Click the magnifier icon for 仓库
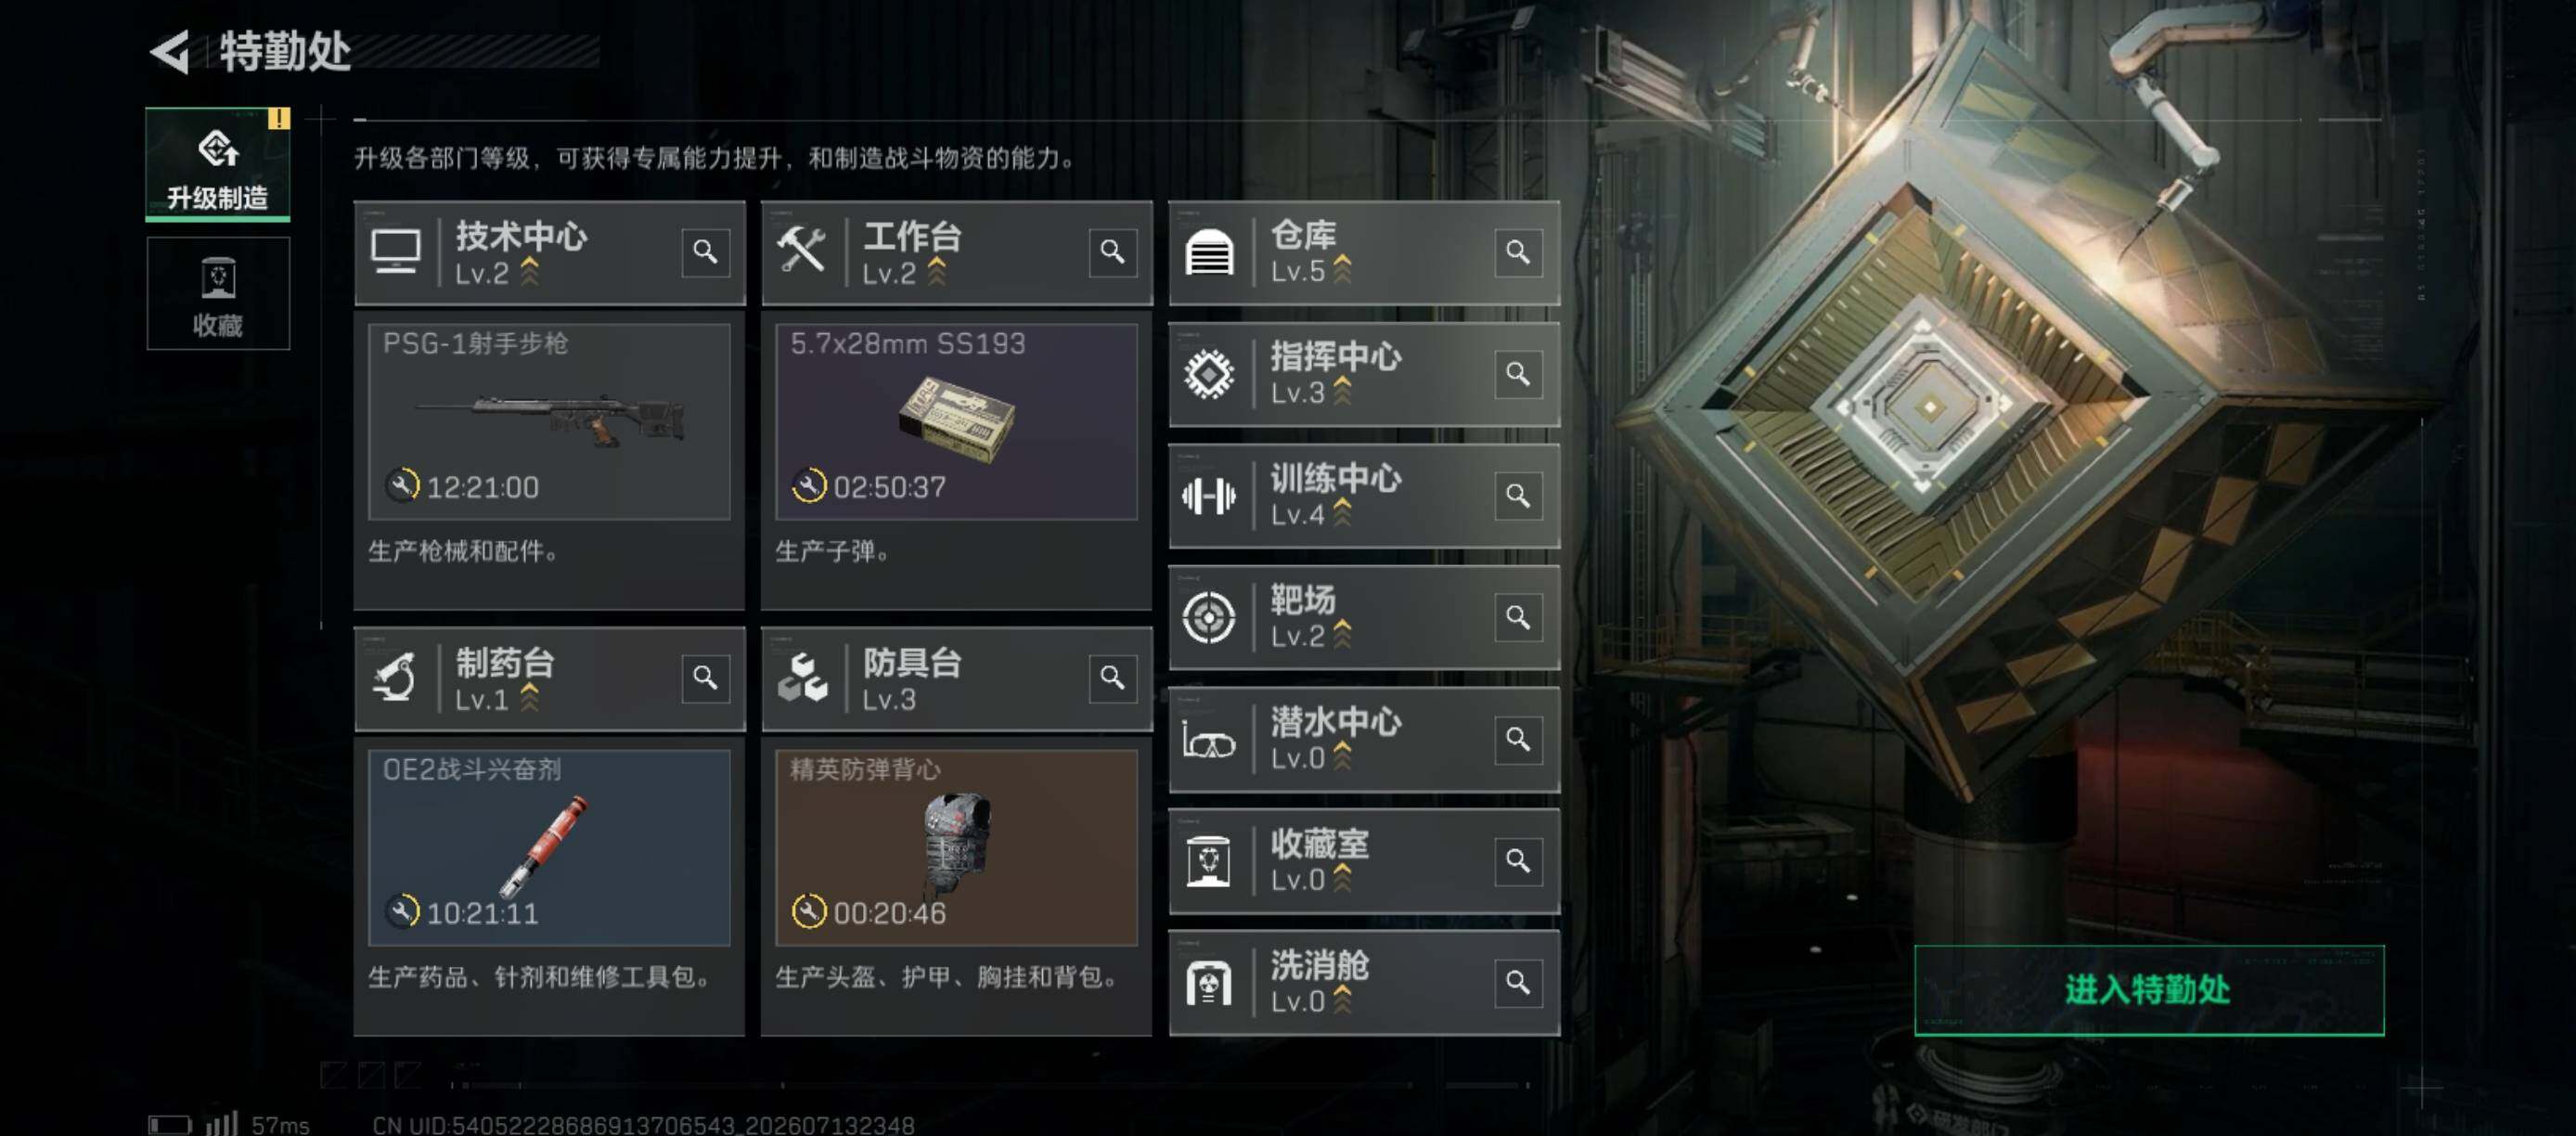This screenshot has width=2576, height=1136. [x=1518, y=252]
